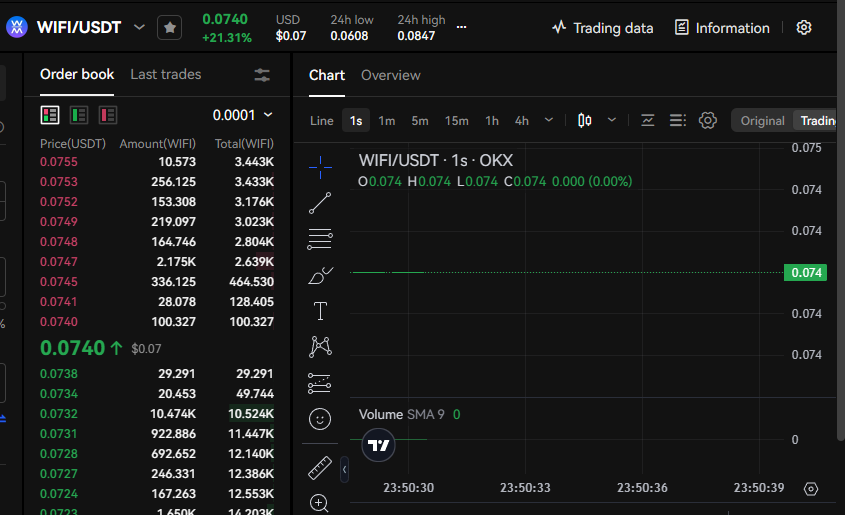Select the 1s interval
The image size is (845, 515).
[x=356, y=121]
